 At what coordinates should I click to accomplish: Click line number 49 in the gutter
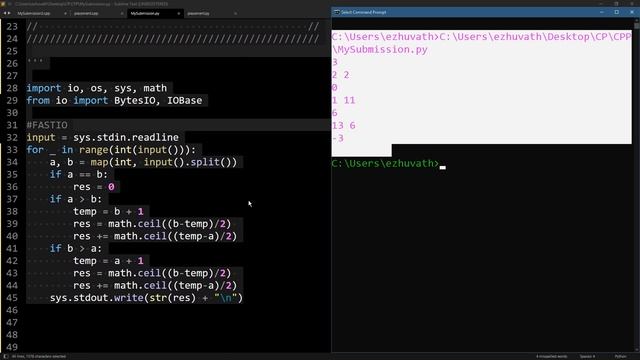point(12,347)
